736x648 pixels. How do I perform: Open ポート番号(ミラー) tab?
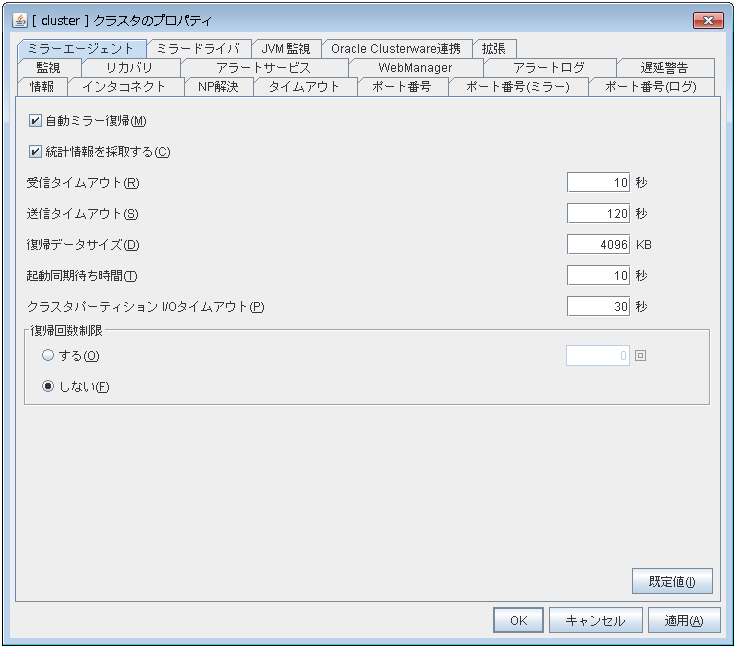pos(518,87)
